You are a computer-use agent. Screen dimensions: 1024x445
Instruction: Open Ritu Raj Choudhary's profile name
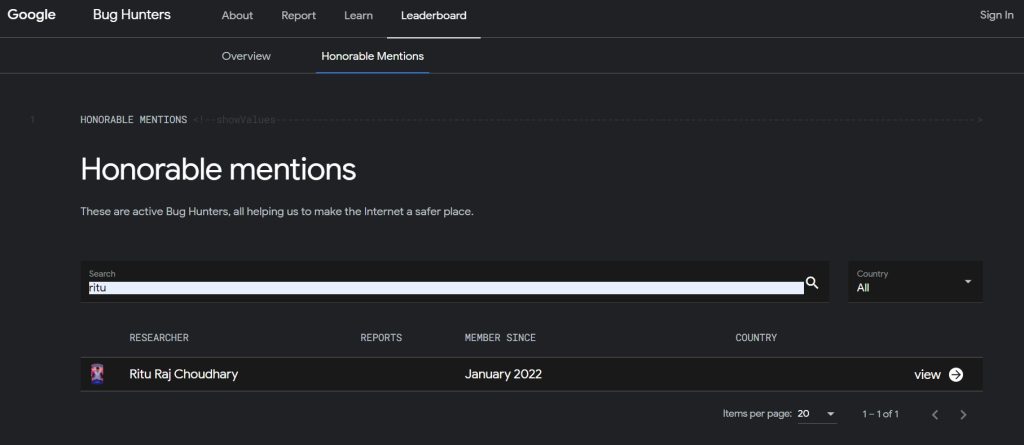click(183, 374)
